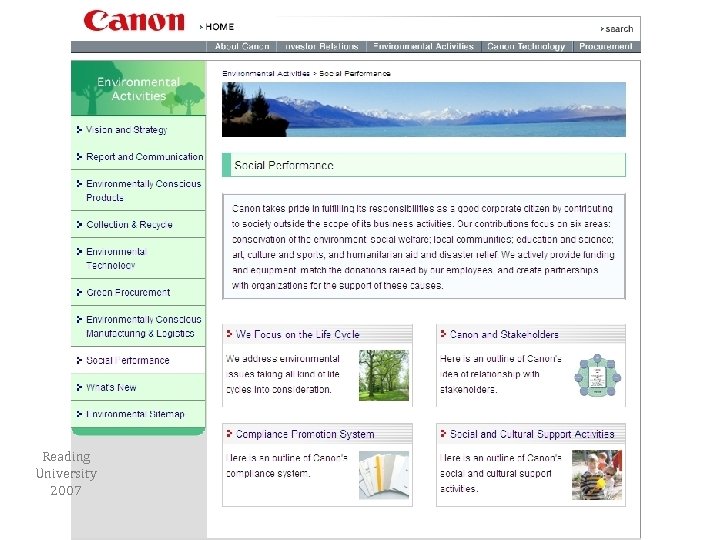Viewport: 720px width, 540px height.
Task: Open Environmentally Conscious Manufacturing & Logistics
Action: [144, 326]
